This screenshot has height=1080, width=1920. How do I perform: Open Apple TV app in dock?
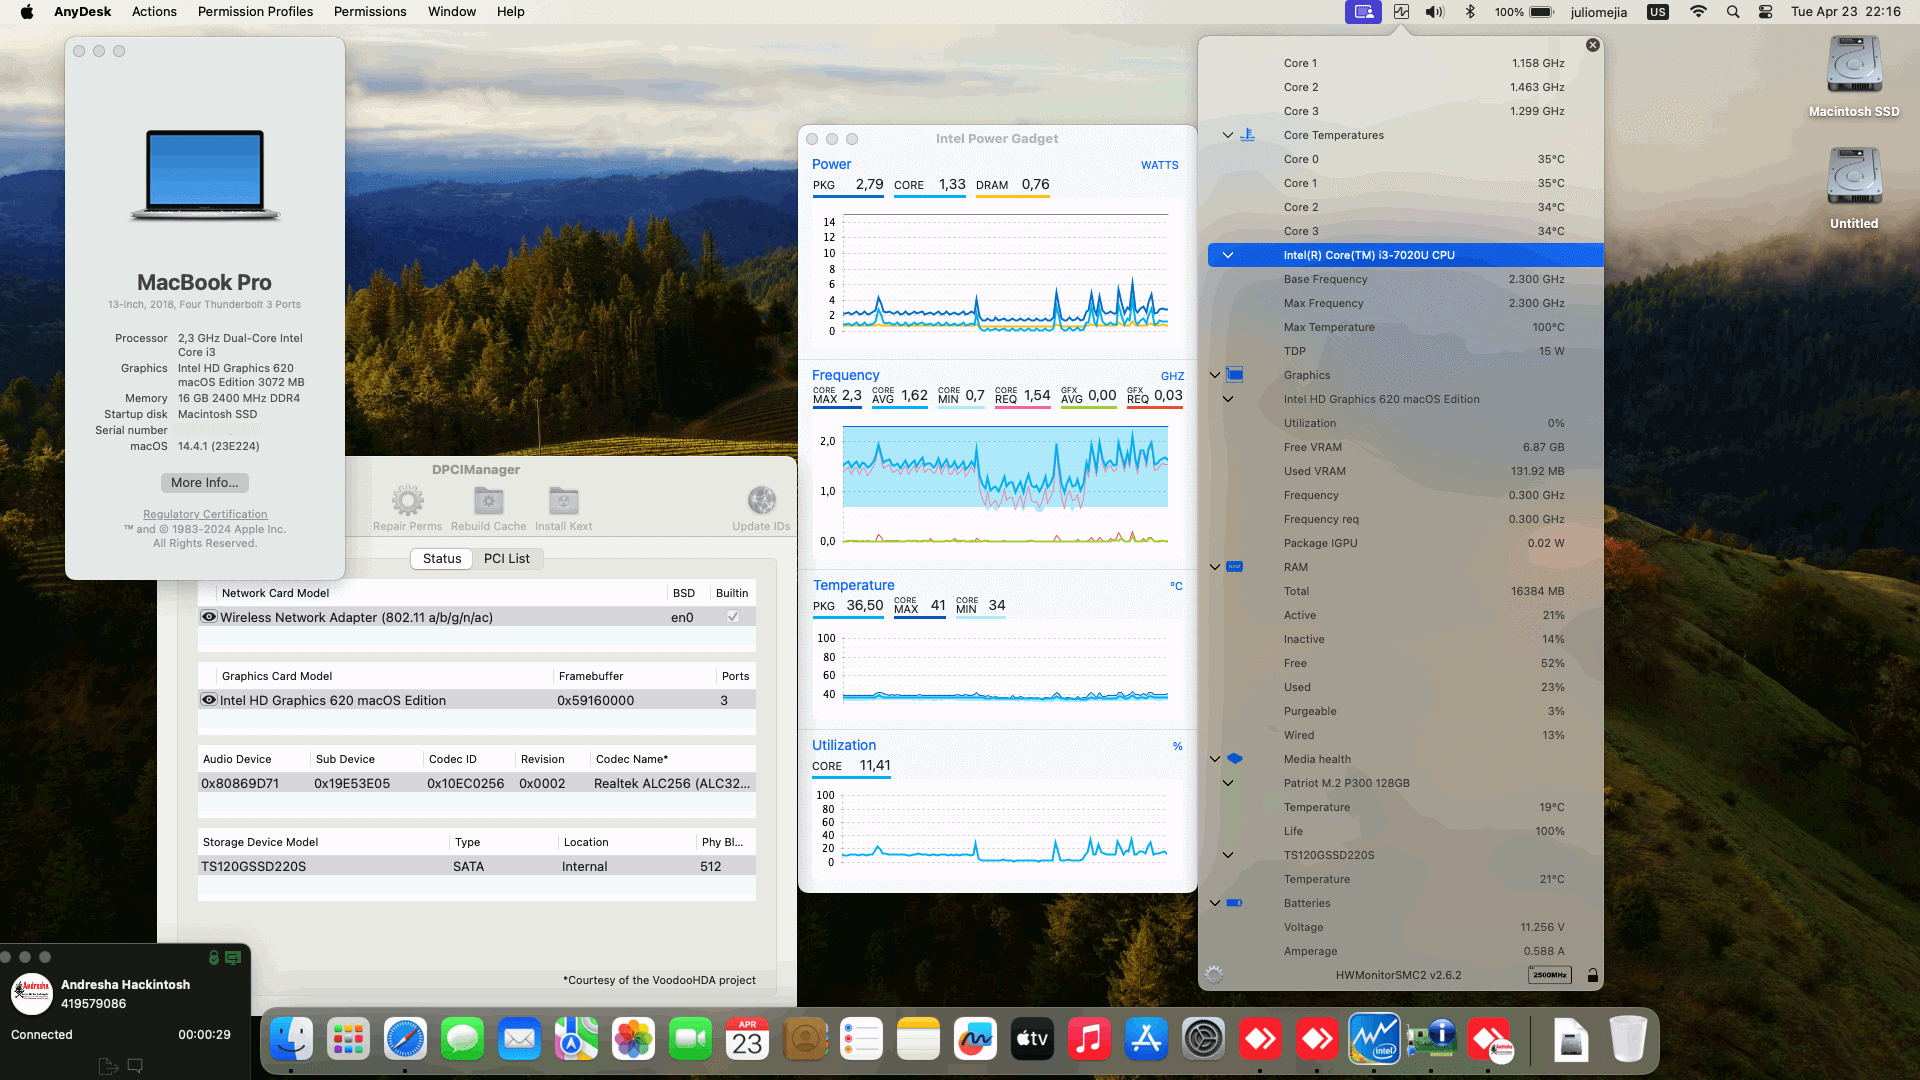(1033, 1040)
